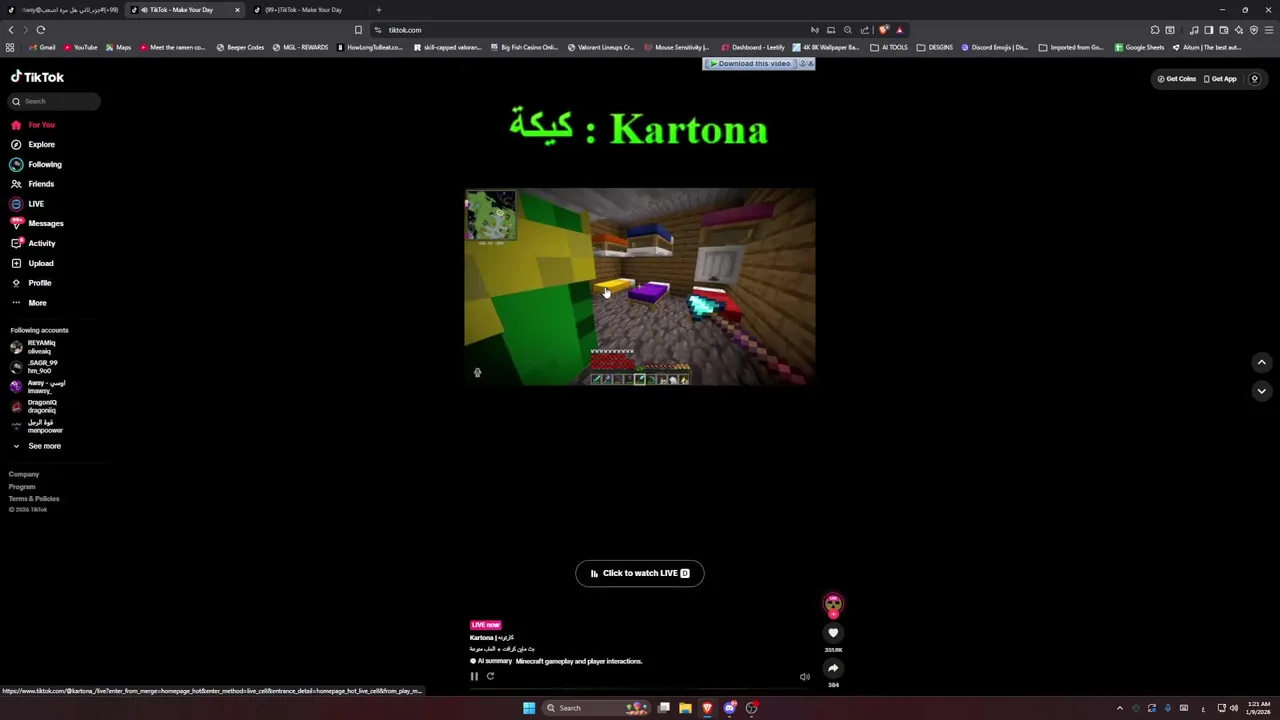Open the Gmail bookmark

[42, 47]
